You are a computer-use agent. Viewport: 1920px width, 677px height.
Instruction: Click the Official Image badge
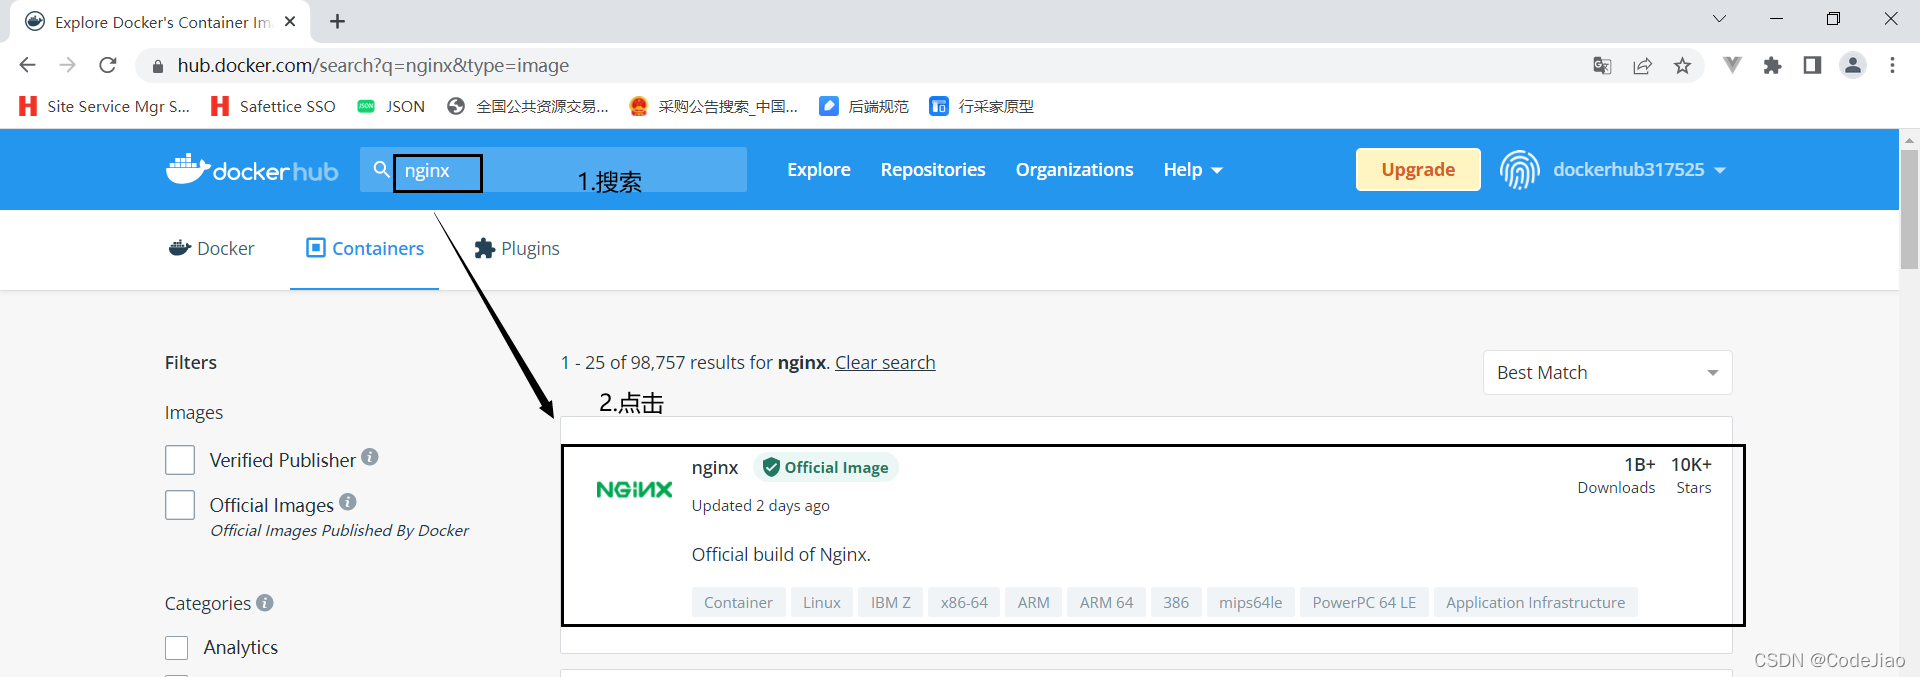(x=826, y=467)
